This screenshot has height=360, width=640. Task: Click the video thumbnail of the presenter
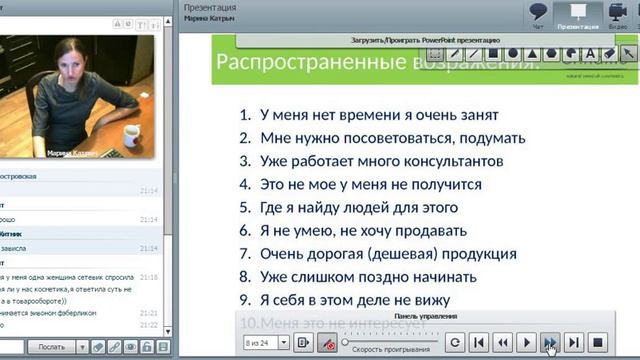coord(77,97)
